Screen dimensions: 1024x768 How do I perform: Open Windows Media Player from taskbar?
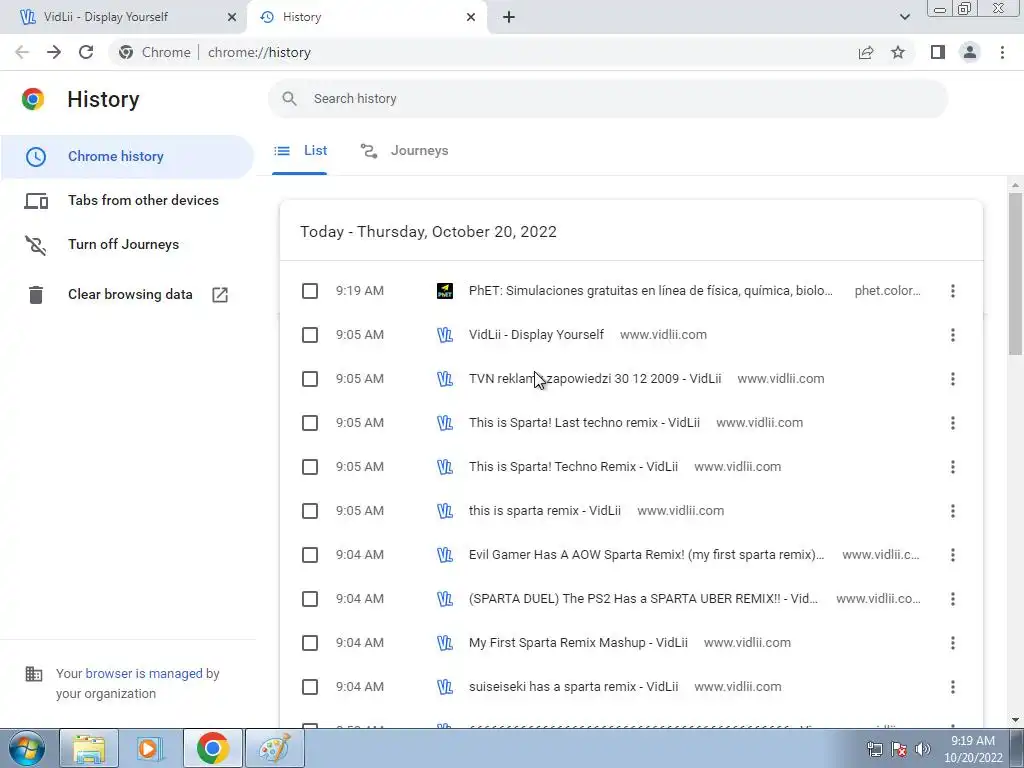click(x=149, y=748)
